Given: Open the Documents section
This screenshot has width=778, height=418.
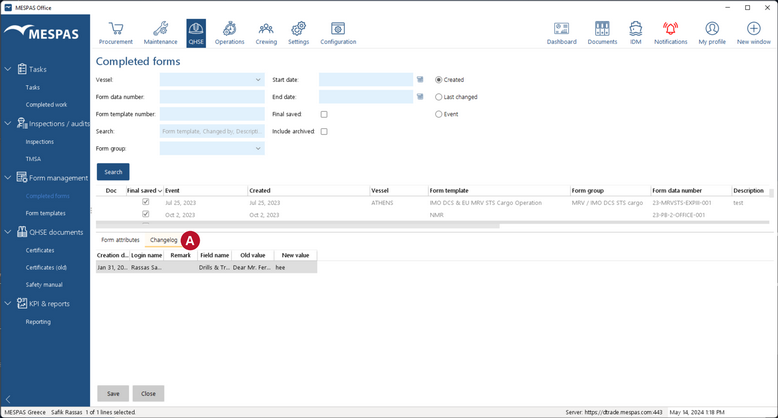Looking at the screenshot, I should pos(602,33).
